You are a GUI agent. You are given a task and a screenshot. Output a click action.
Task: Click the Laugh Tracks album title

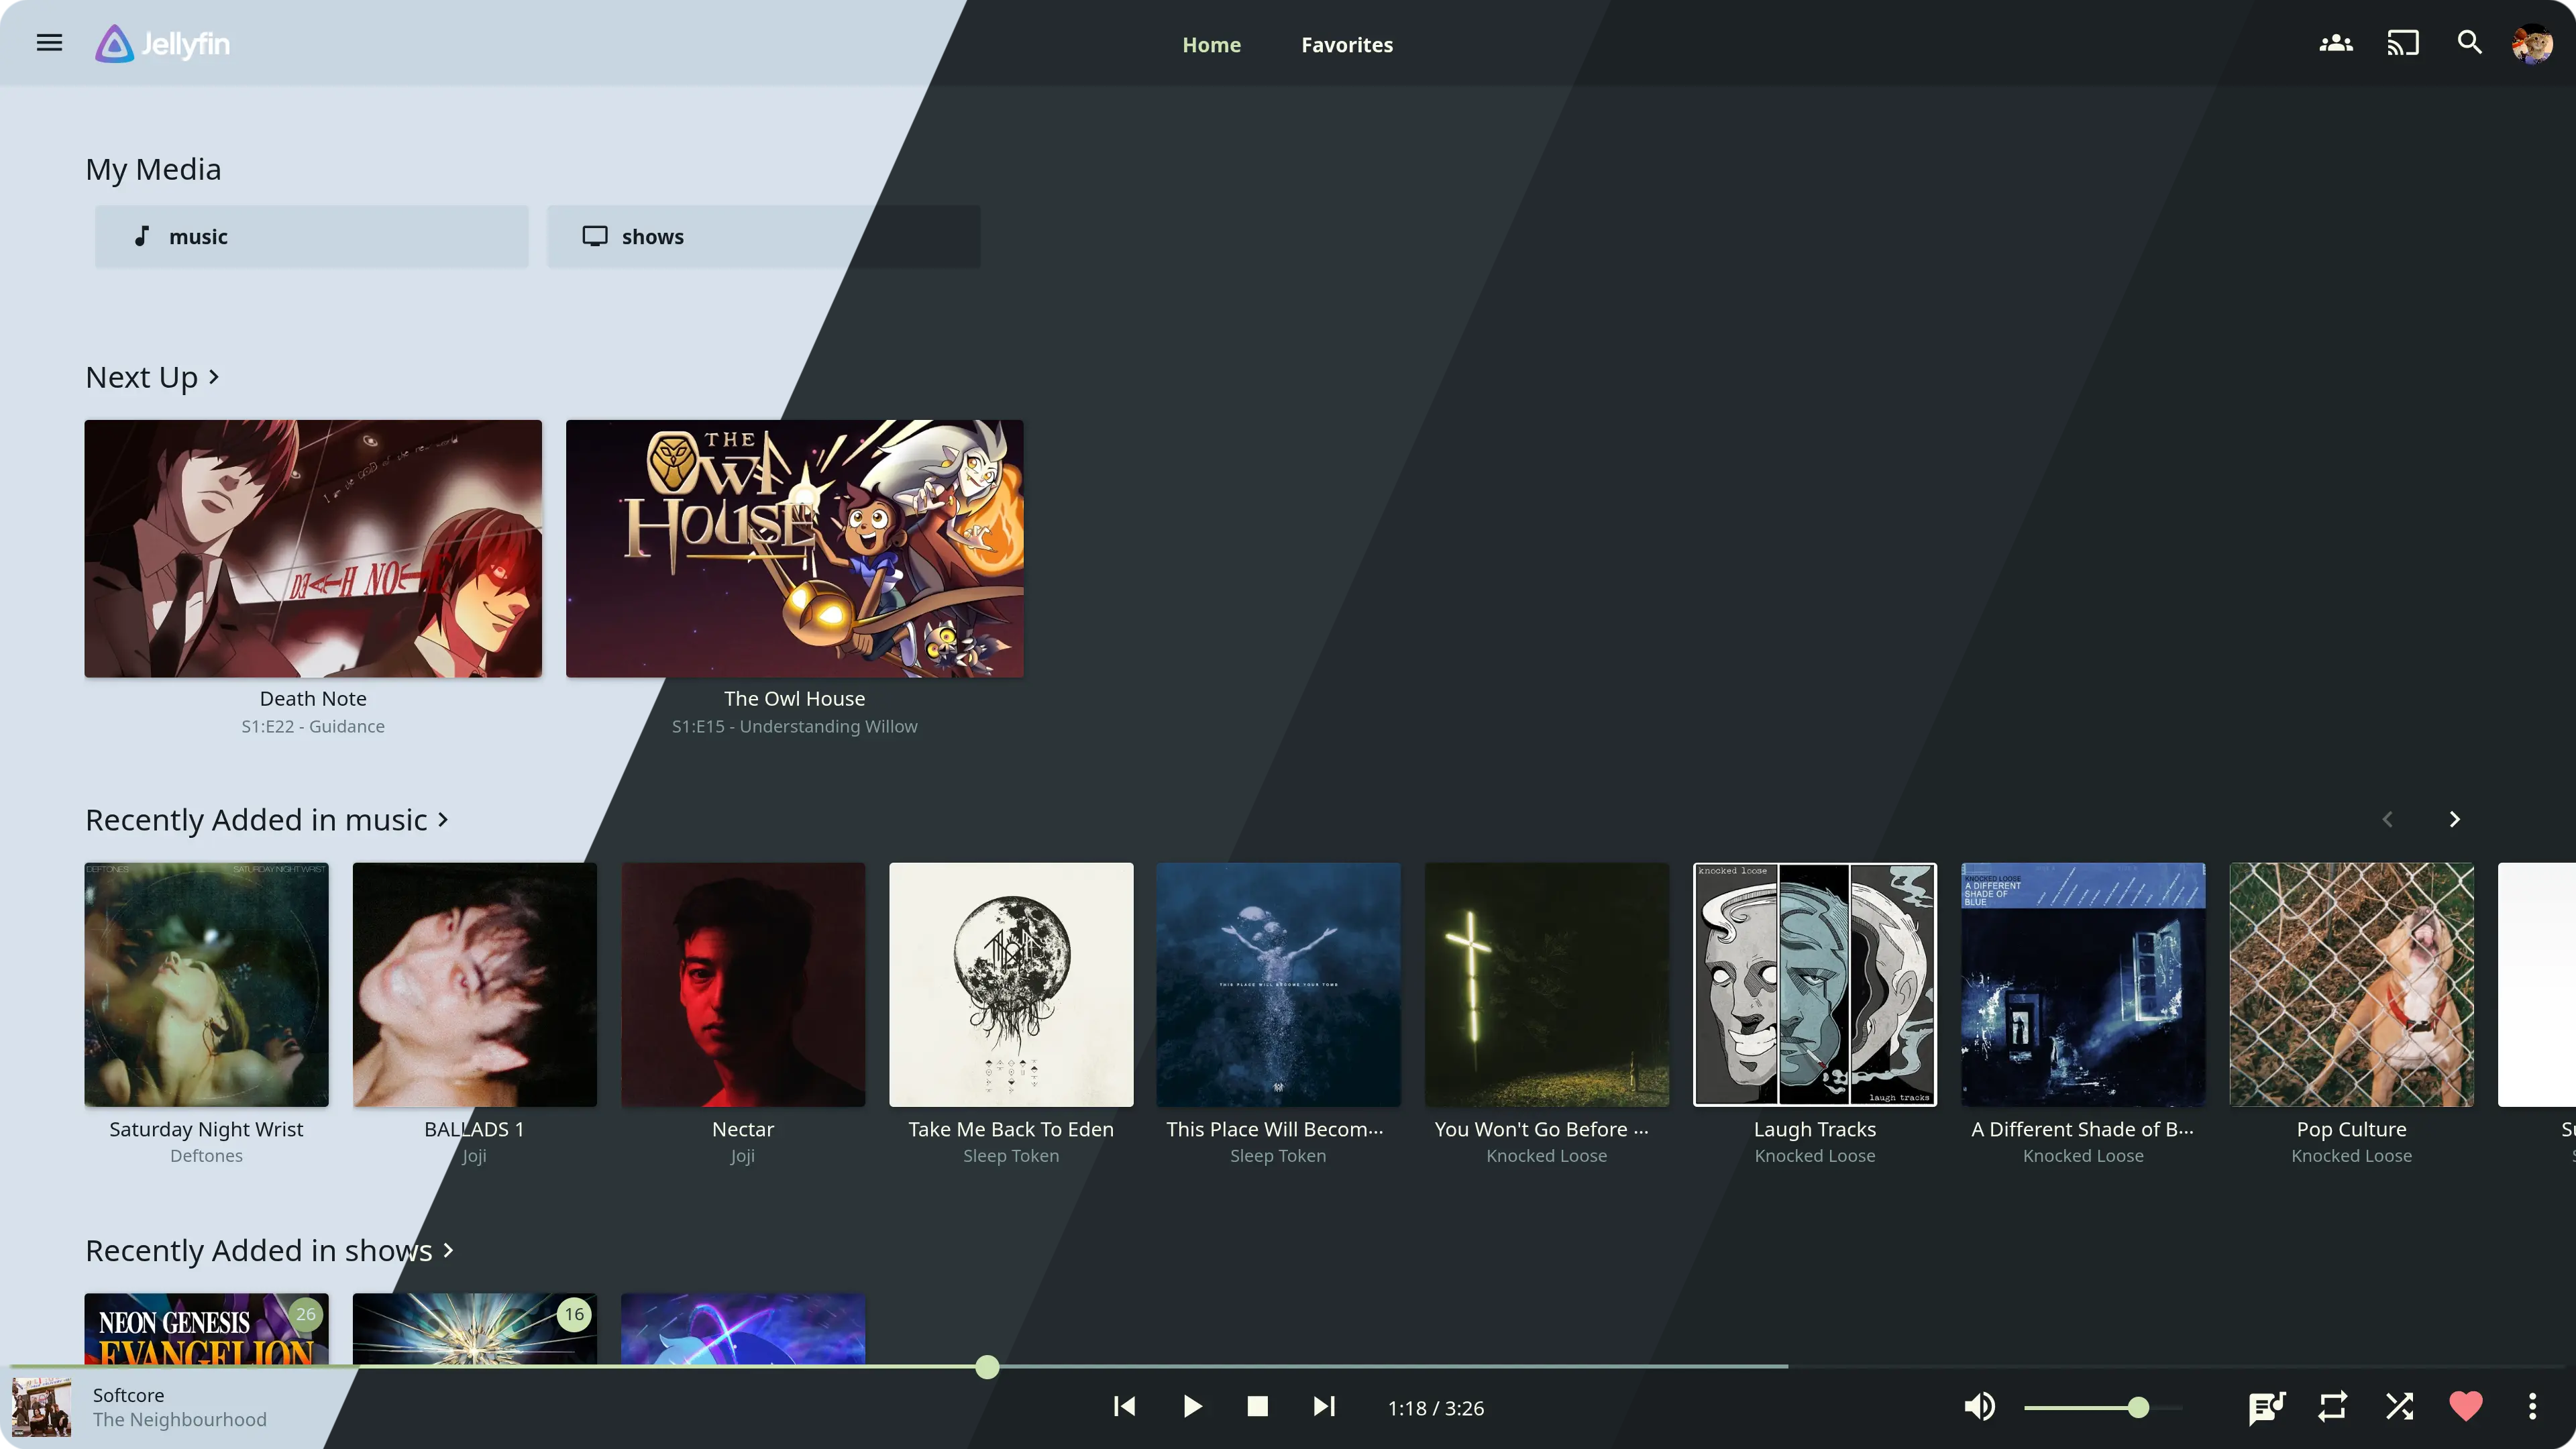(x=1815, y=1130)
